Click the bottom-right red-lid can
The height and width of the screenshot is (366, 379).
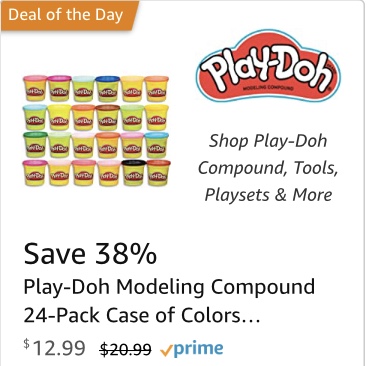158,173
